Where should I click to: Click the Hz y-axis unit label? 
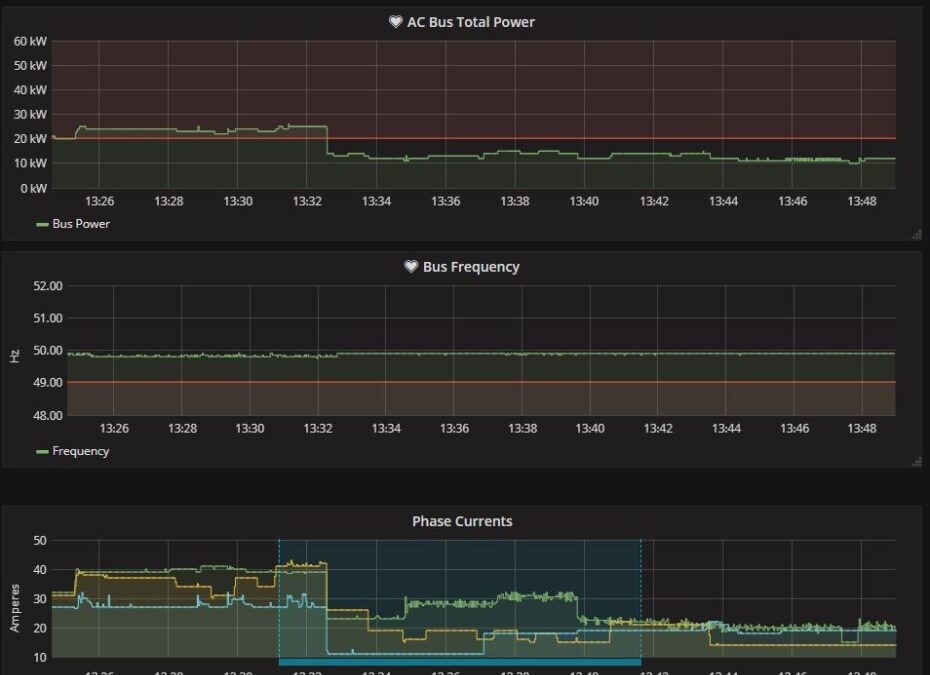point(15,356)
